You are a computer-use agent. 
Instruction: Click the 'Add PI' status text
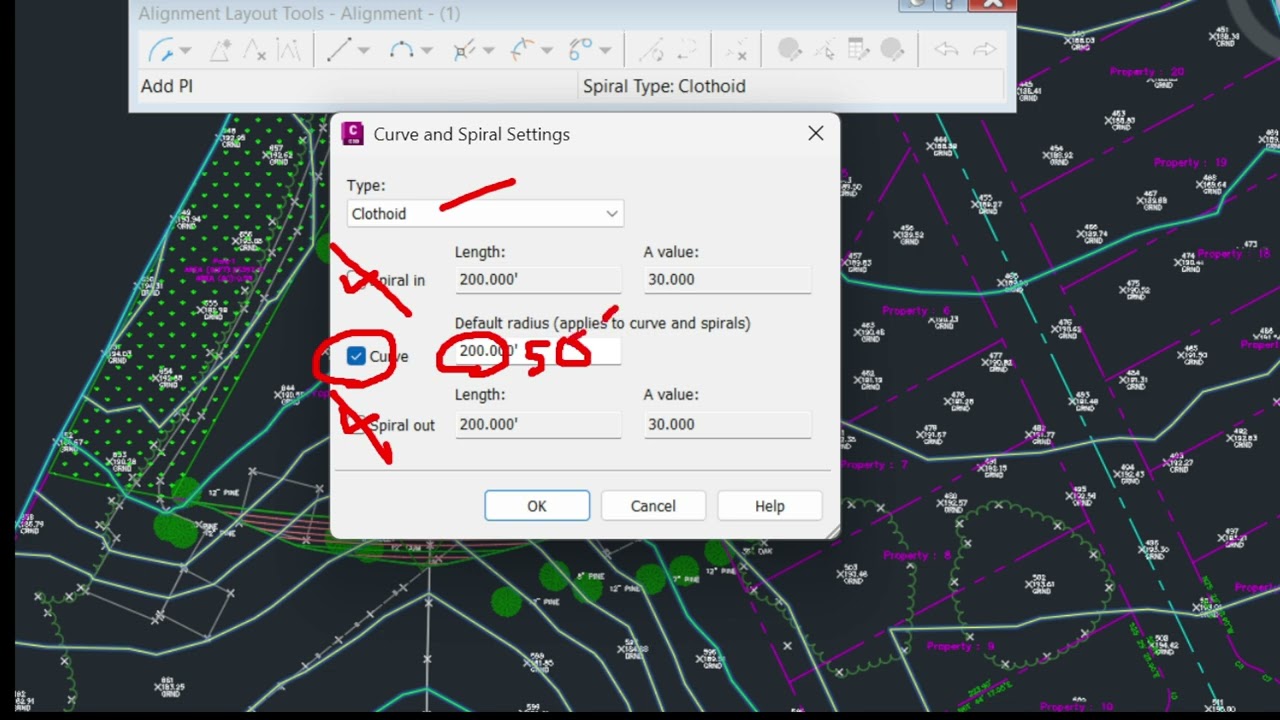(167, 86)
